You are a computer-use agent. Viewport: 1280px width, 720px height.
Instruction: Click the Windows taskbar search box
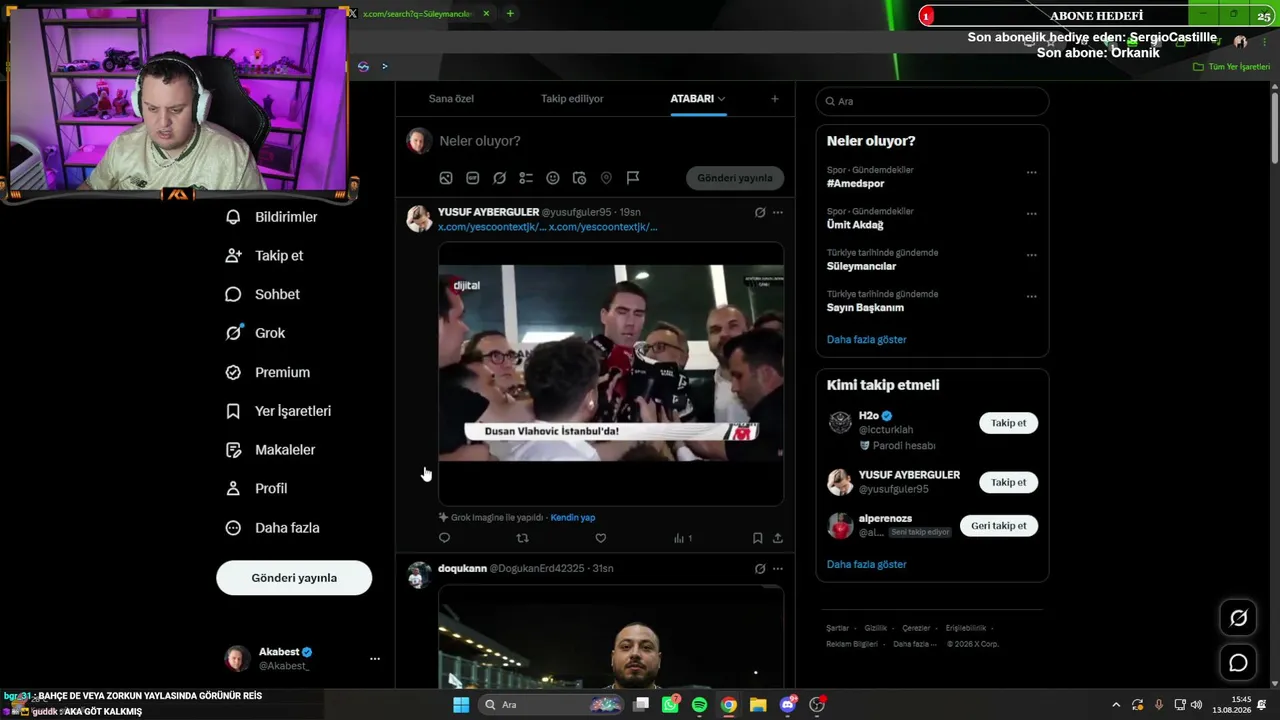coord(551,705)
